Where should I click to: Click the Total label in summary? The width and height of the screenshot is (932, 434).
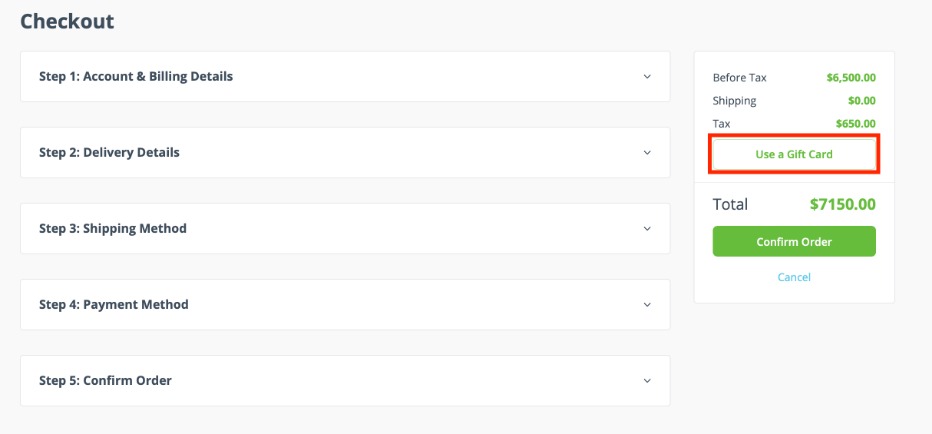pos(730,204)
